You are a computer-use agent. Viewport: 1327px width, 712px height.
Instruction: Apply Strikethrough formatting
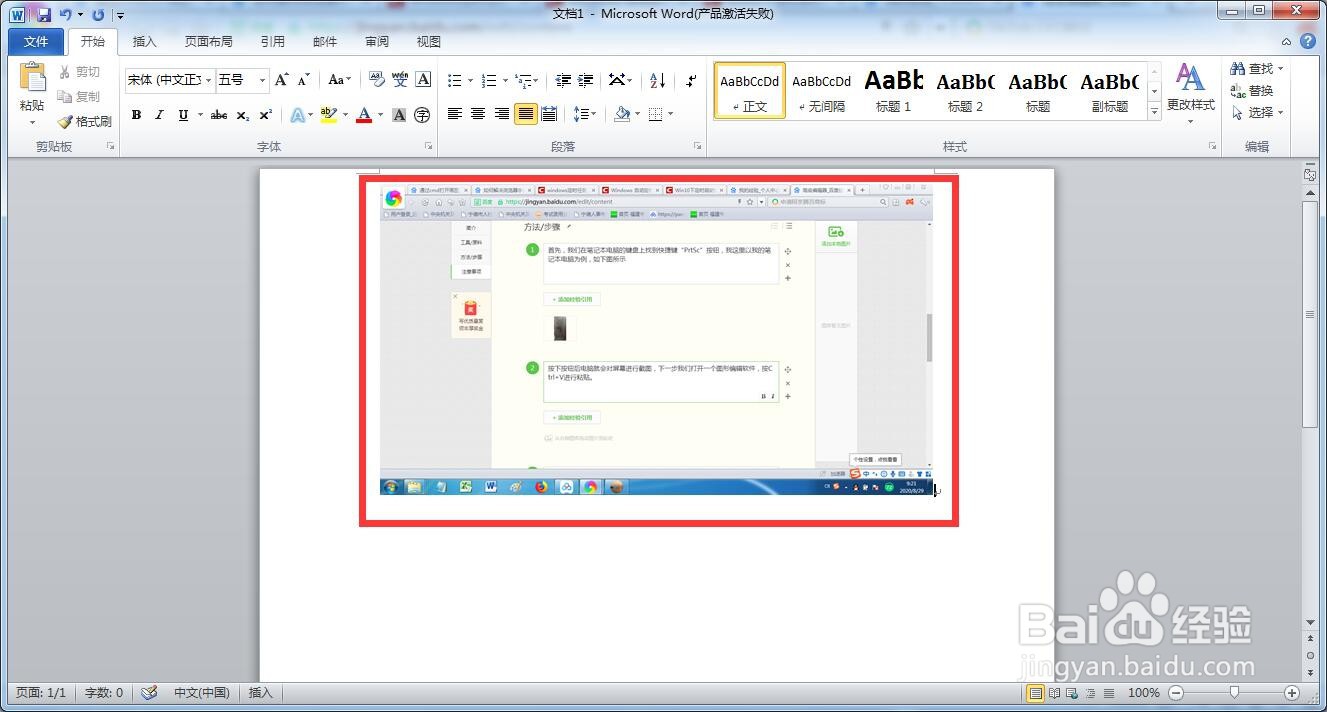[x=219, y=115]
